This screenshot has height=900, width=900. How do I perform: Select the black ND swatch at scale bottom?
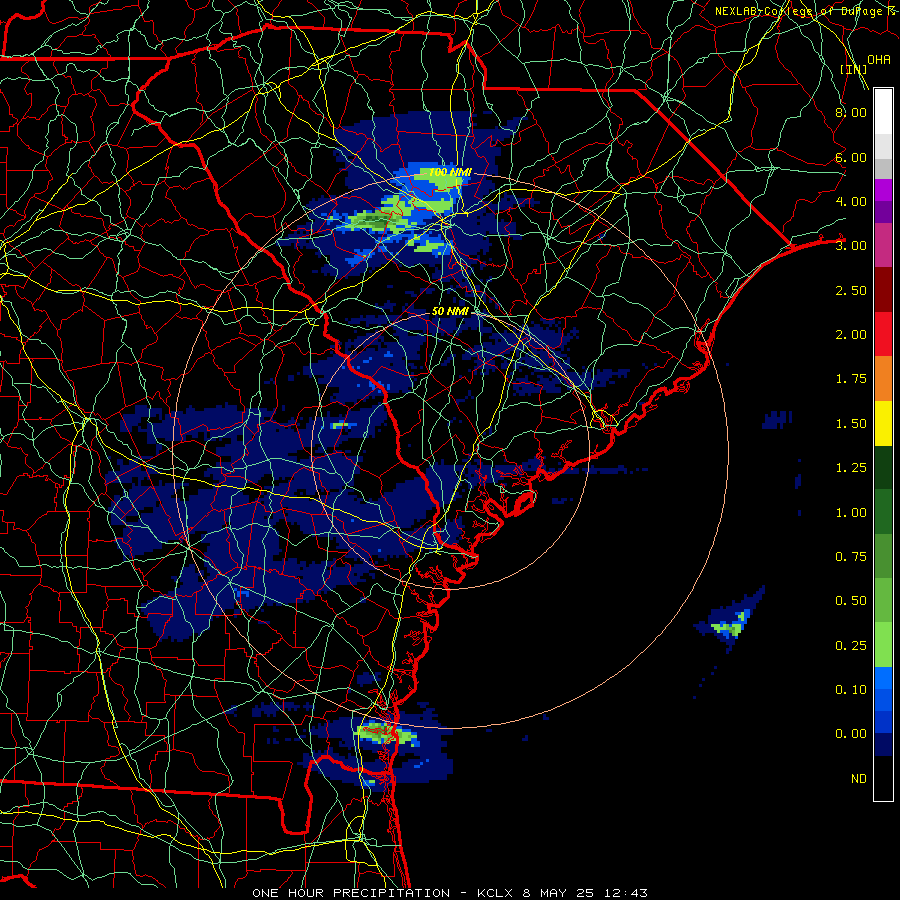(883, 778)
